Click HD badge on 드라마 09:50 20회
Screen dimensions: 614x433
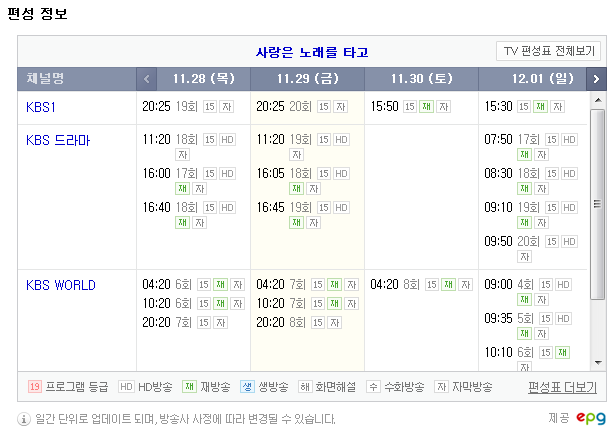pos(569,242)
